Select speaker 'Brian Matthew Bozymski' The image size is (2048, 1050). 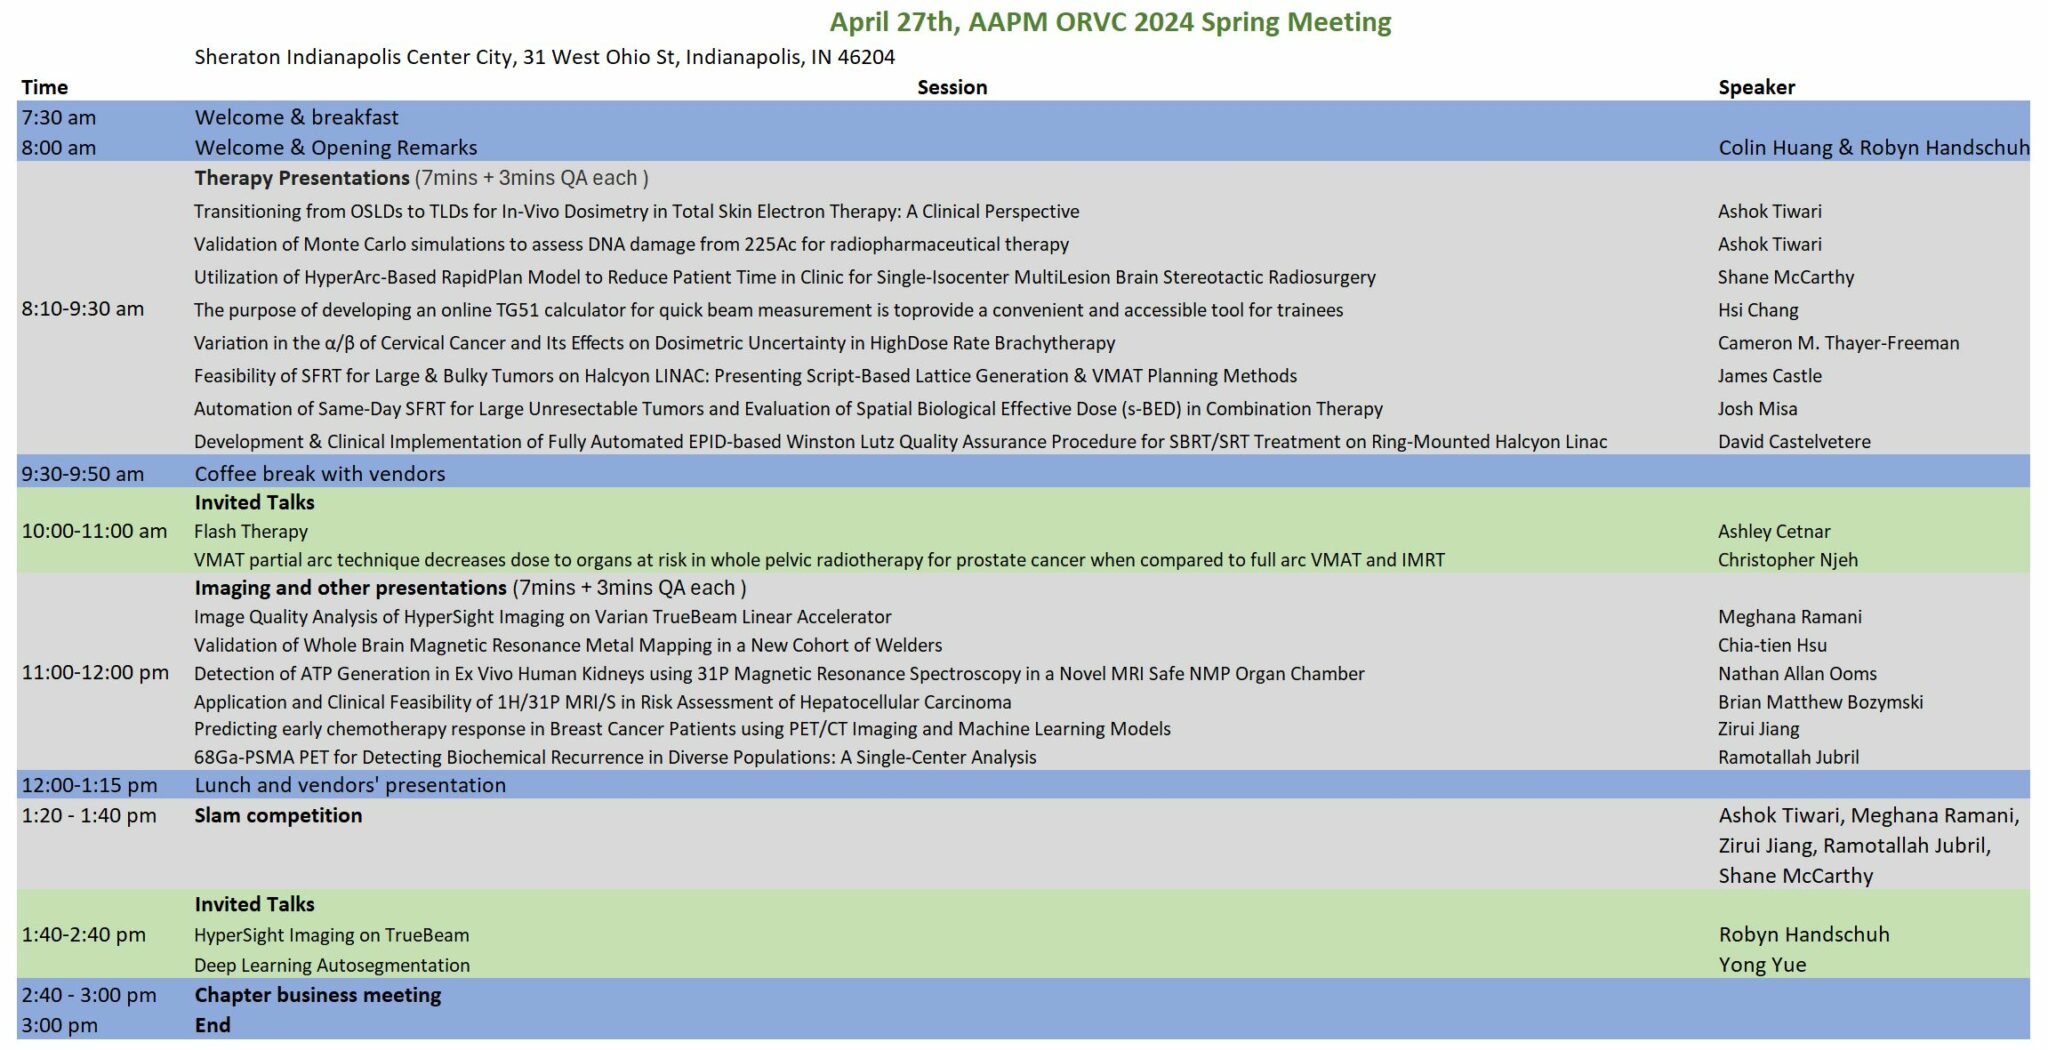point(1820,702)
